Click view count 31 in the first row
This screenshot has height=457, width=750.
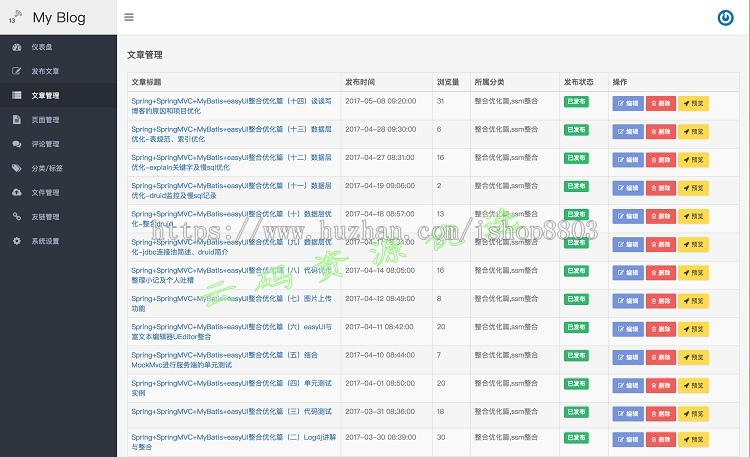pos(441,101)
